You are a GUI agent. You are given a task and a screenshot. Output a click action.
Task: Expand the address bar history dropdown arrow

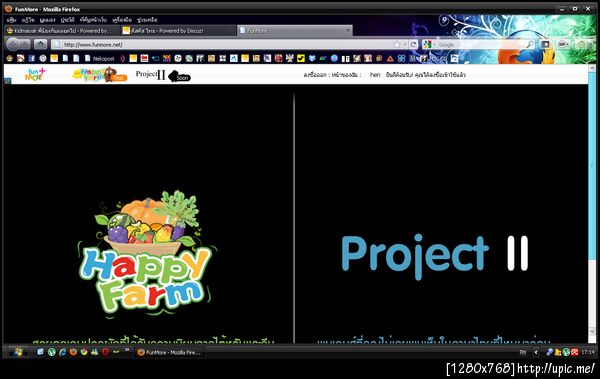(x=405, y=44)
